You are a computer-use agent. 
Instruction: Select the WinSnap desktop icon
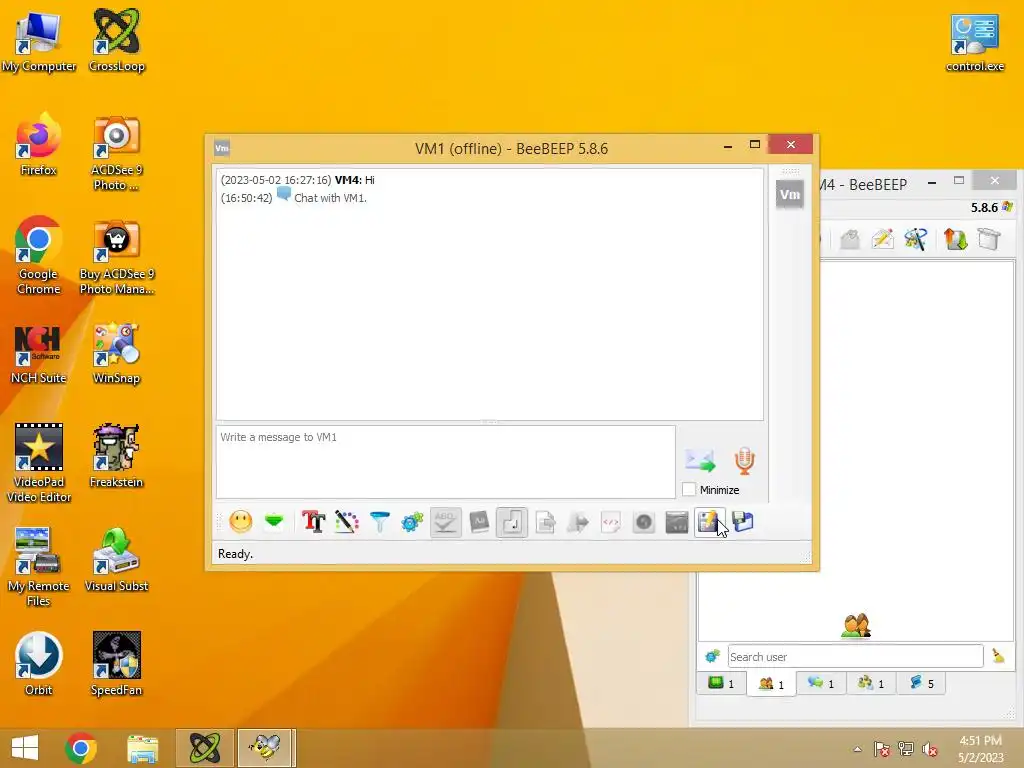tap(116, 353)
